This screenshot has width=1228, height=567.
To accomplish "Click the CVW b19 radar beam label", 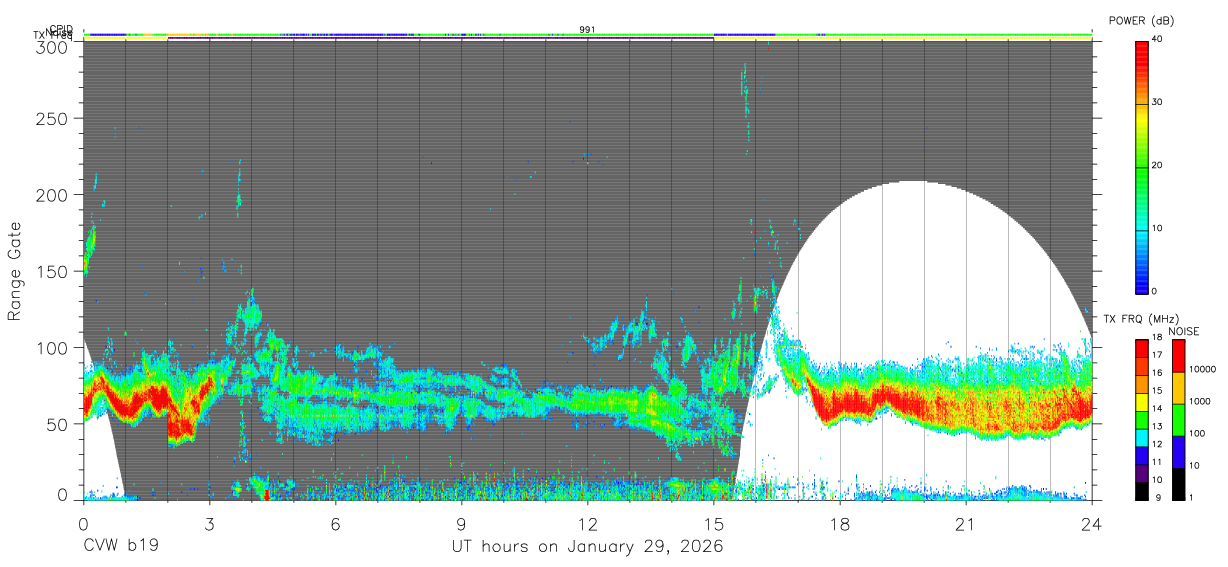I will pos(120,547).
